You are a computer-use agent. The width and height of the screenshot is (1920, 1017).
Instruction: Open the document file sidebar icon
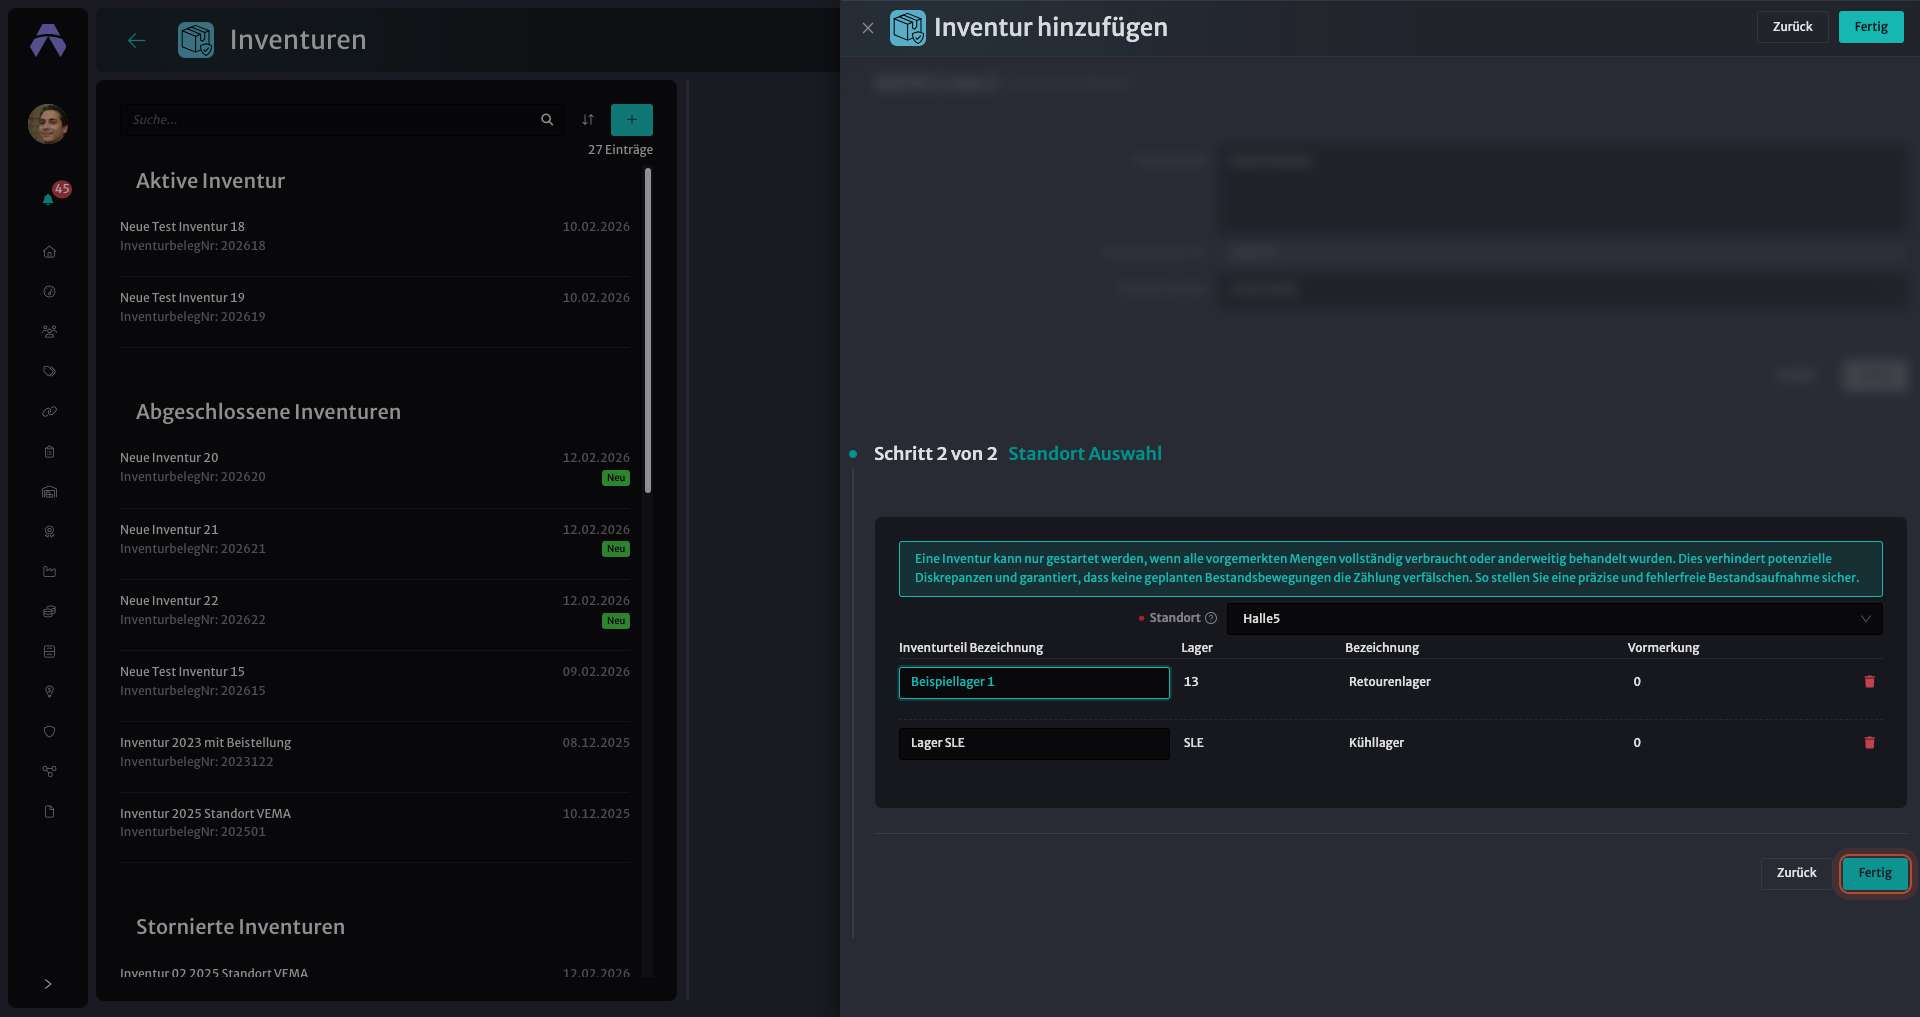pyautogui.click(x=49, y=812)
